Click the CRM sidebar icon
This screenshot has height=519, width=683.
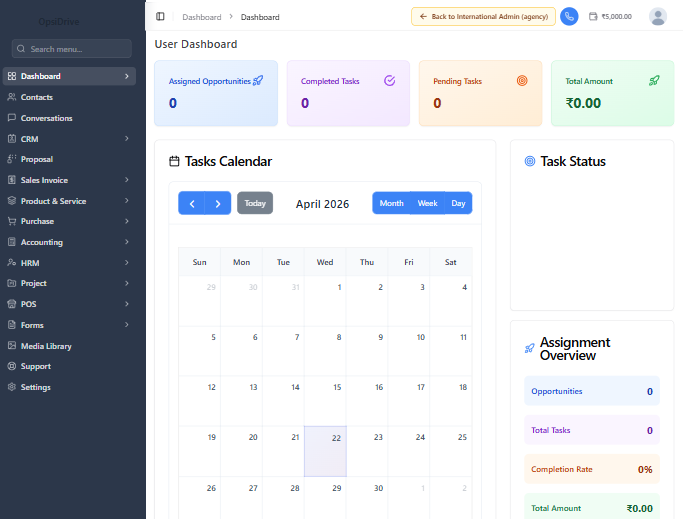point(12,139)
